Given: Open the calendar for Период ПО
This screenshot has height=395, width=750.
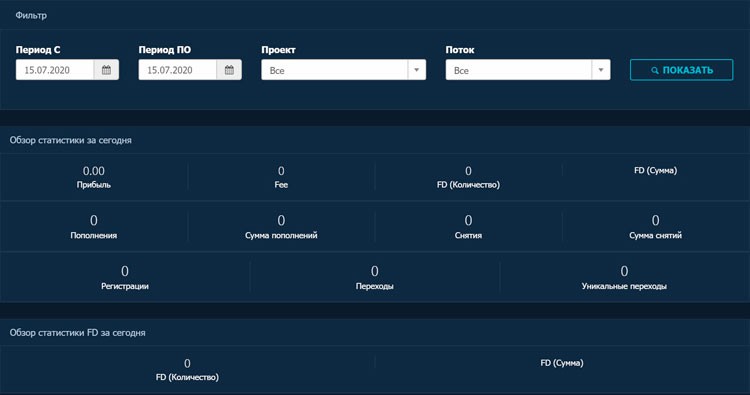Looking at the screenshot, I should (229, 70).
